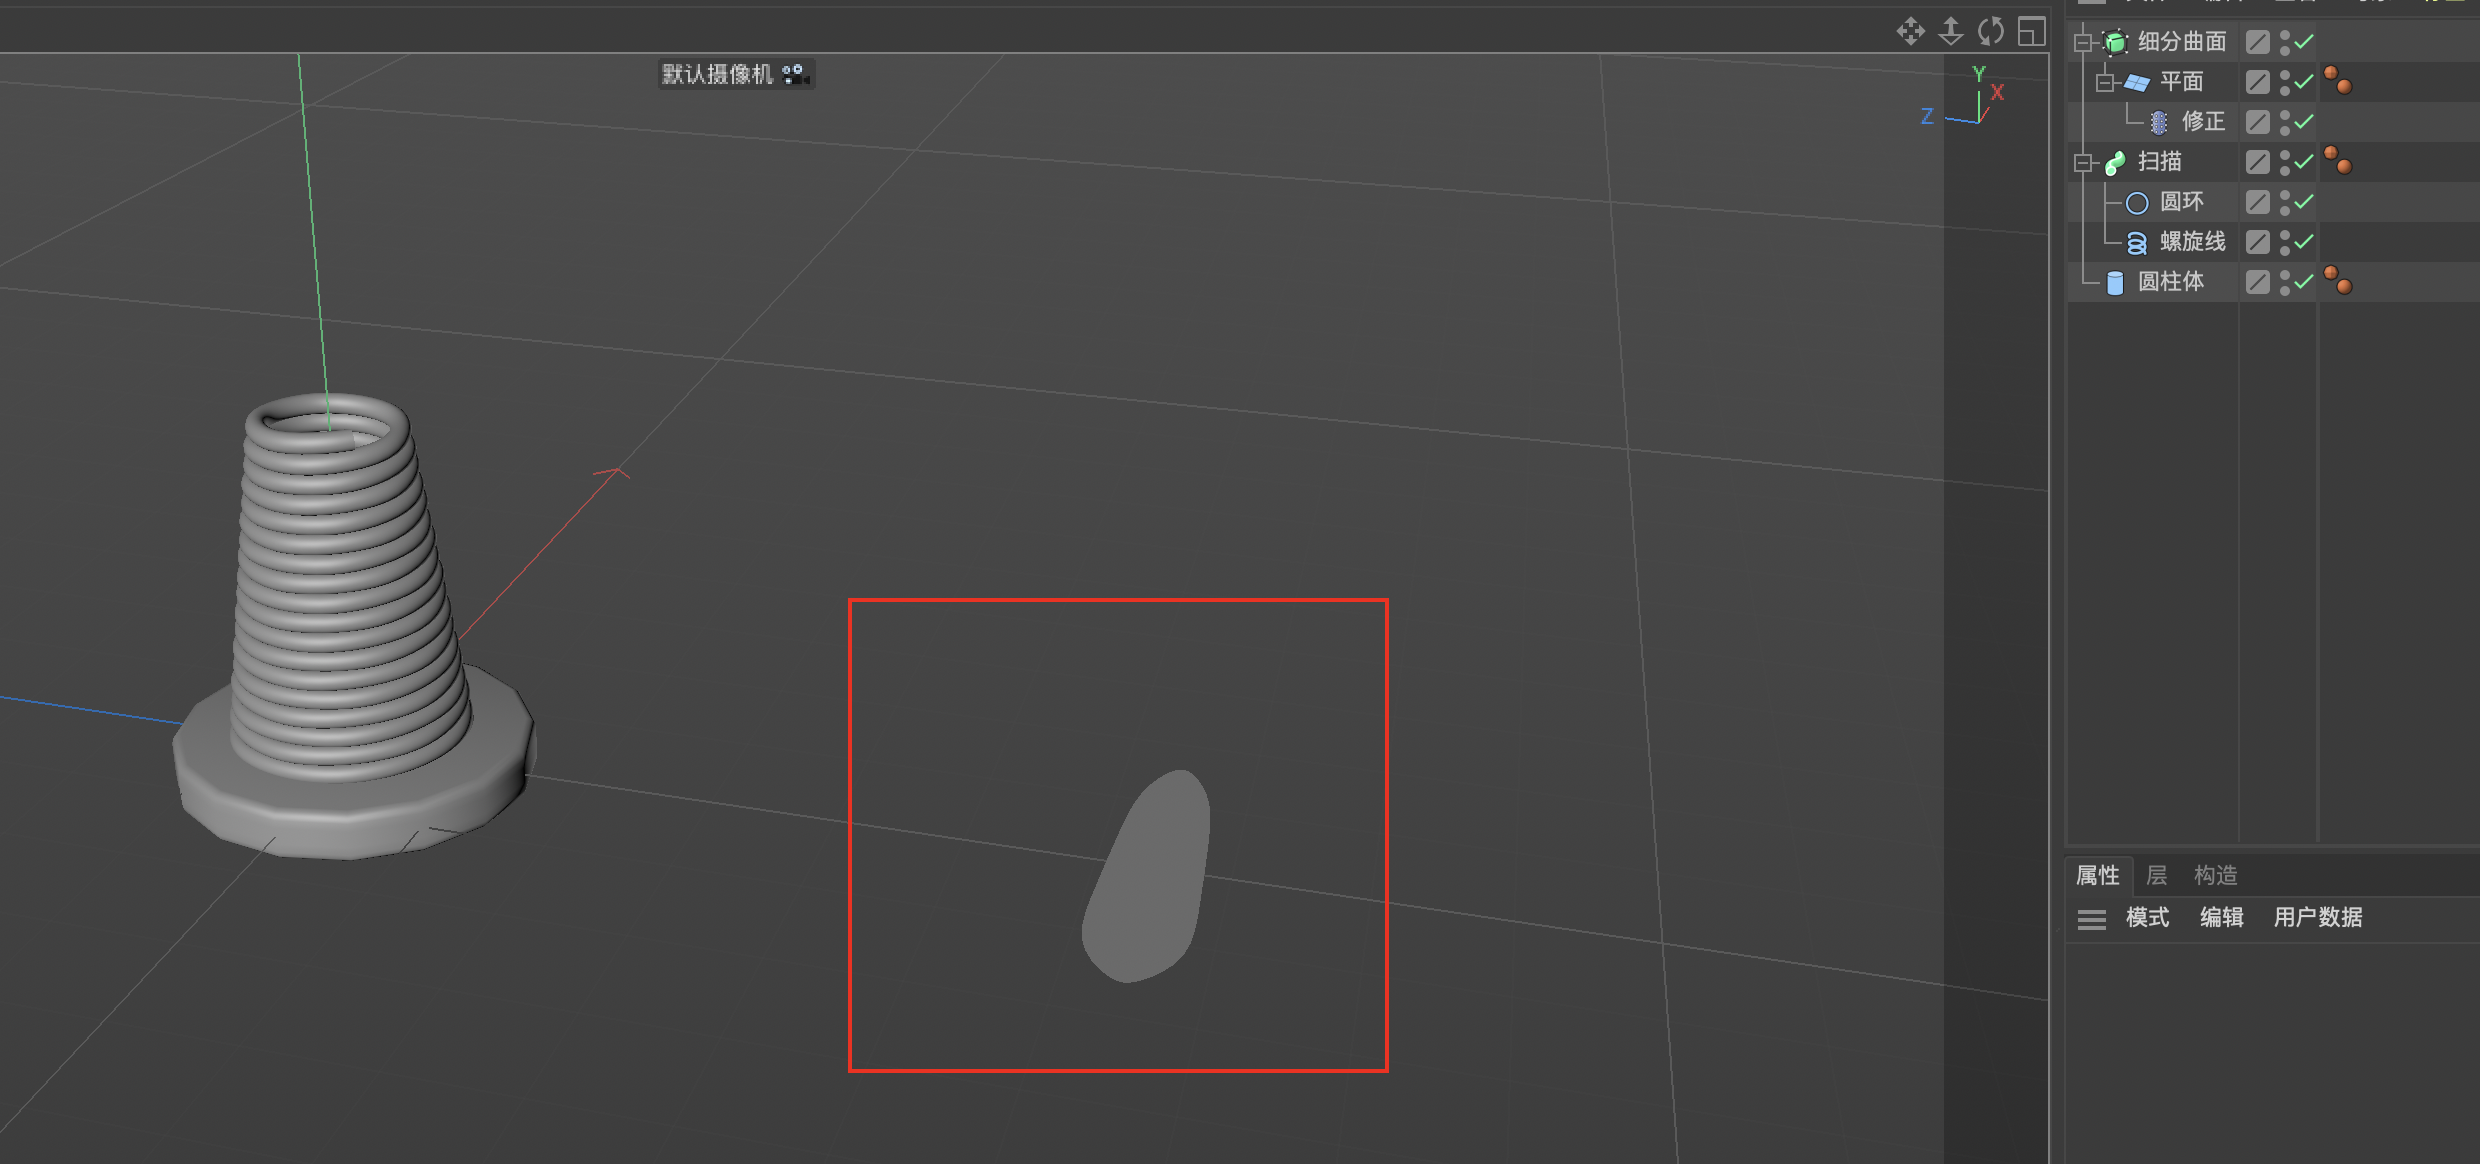This screenshot has width=2480, height=1164.
Task: Click the viewport move/pan camera icon
Action: (x=1910, y=32)
